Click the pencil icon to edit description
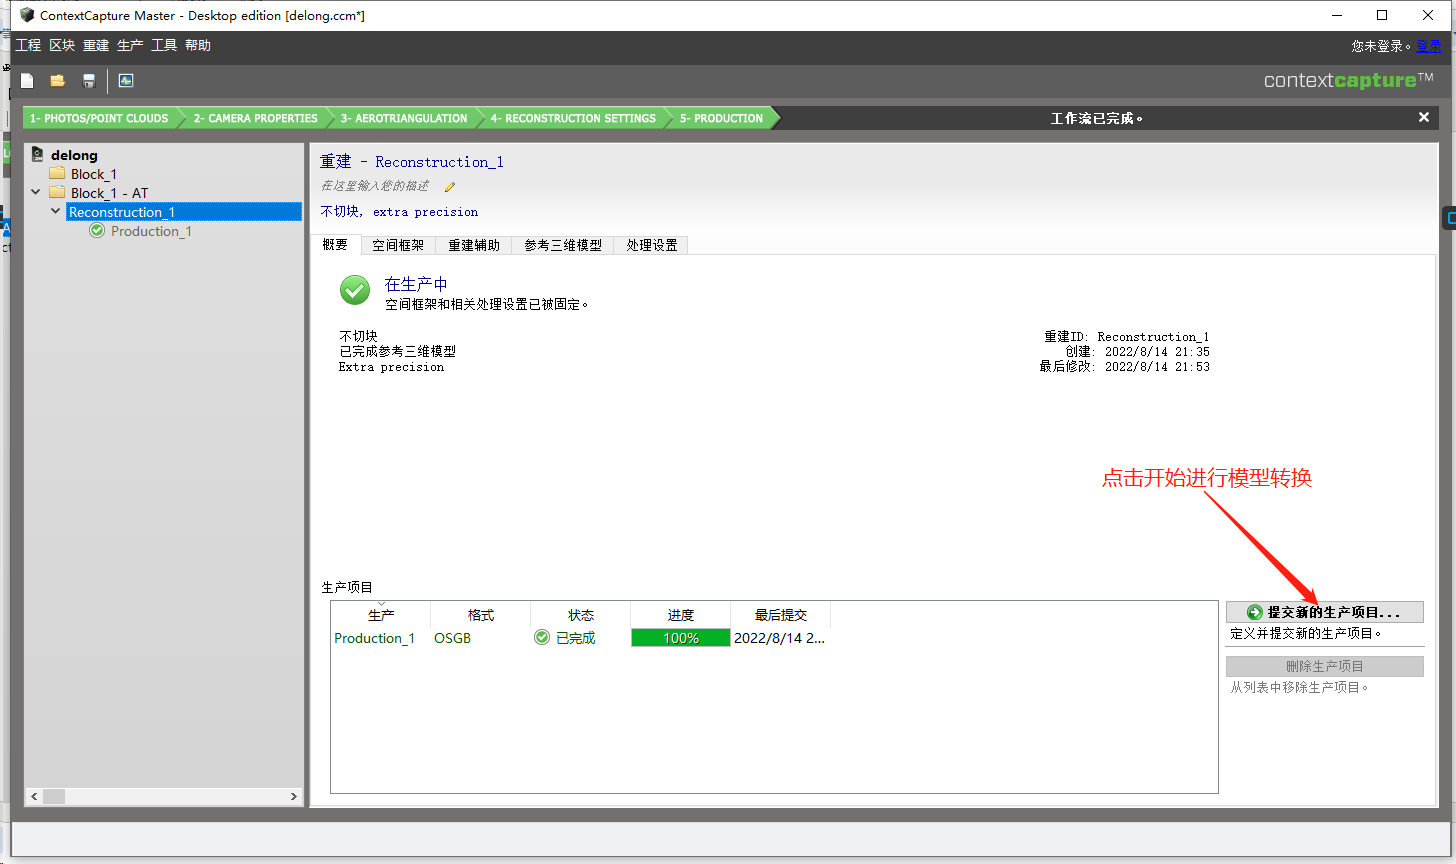 pos(450,186)
